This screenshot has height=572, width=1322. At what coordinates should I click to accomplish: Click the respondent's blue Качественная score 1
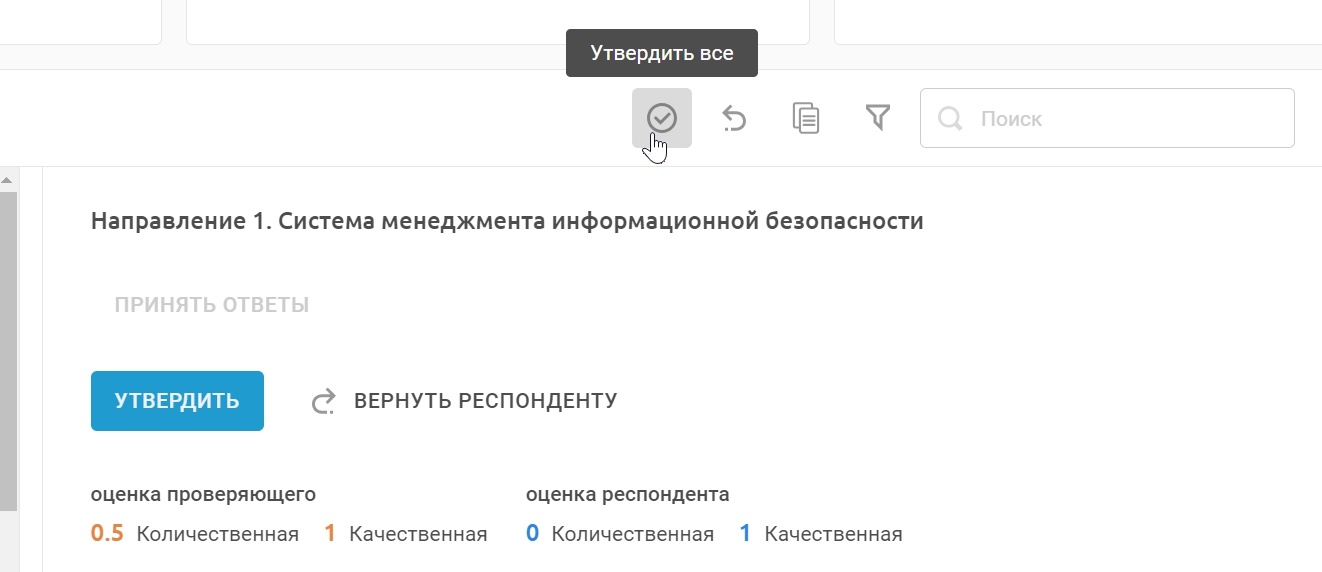tap(745, 534)
